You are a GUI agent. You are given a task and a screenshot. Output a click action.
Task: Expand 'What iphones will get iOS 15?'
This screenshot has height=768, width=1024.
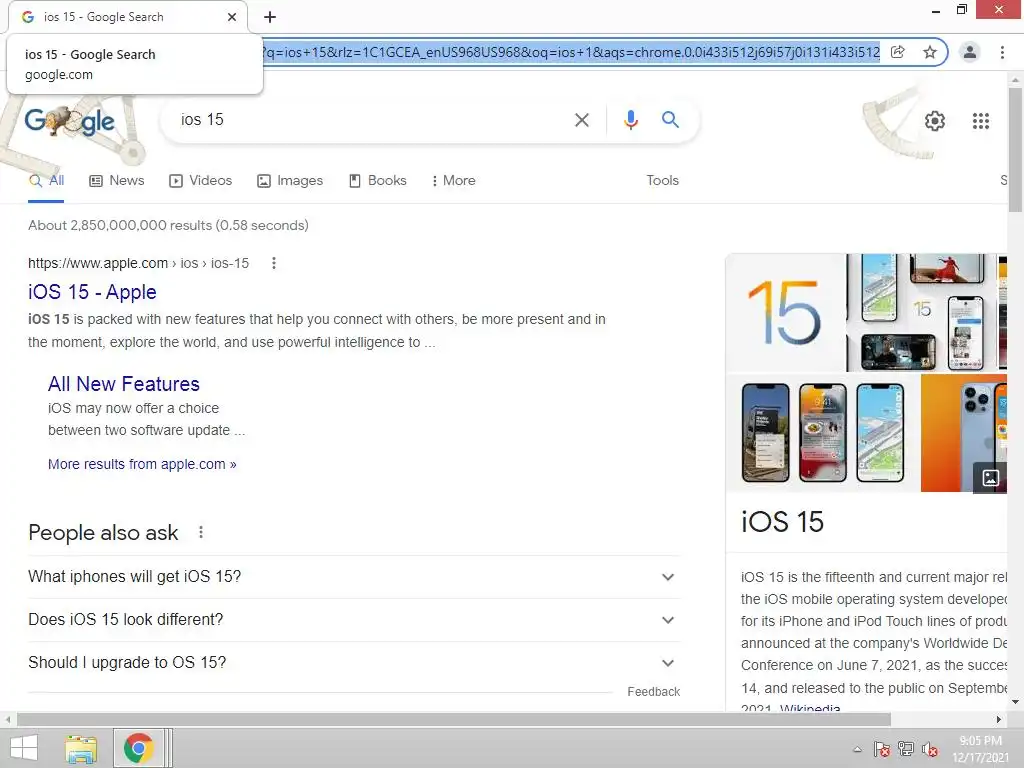pos(354,577)
